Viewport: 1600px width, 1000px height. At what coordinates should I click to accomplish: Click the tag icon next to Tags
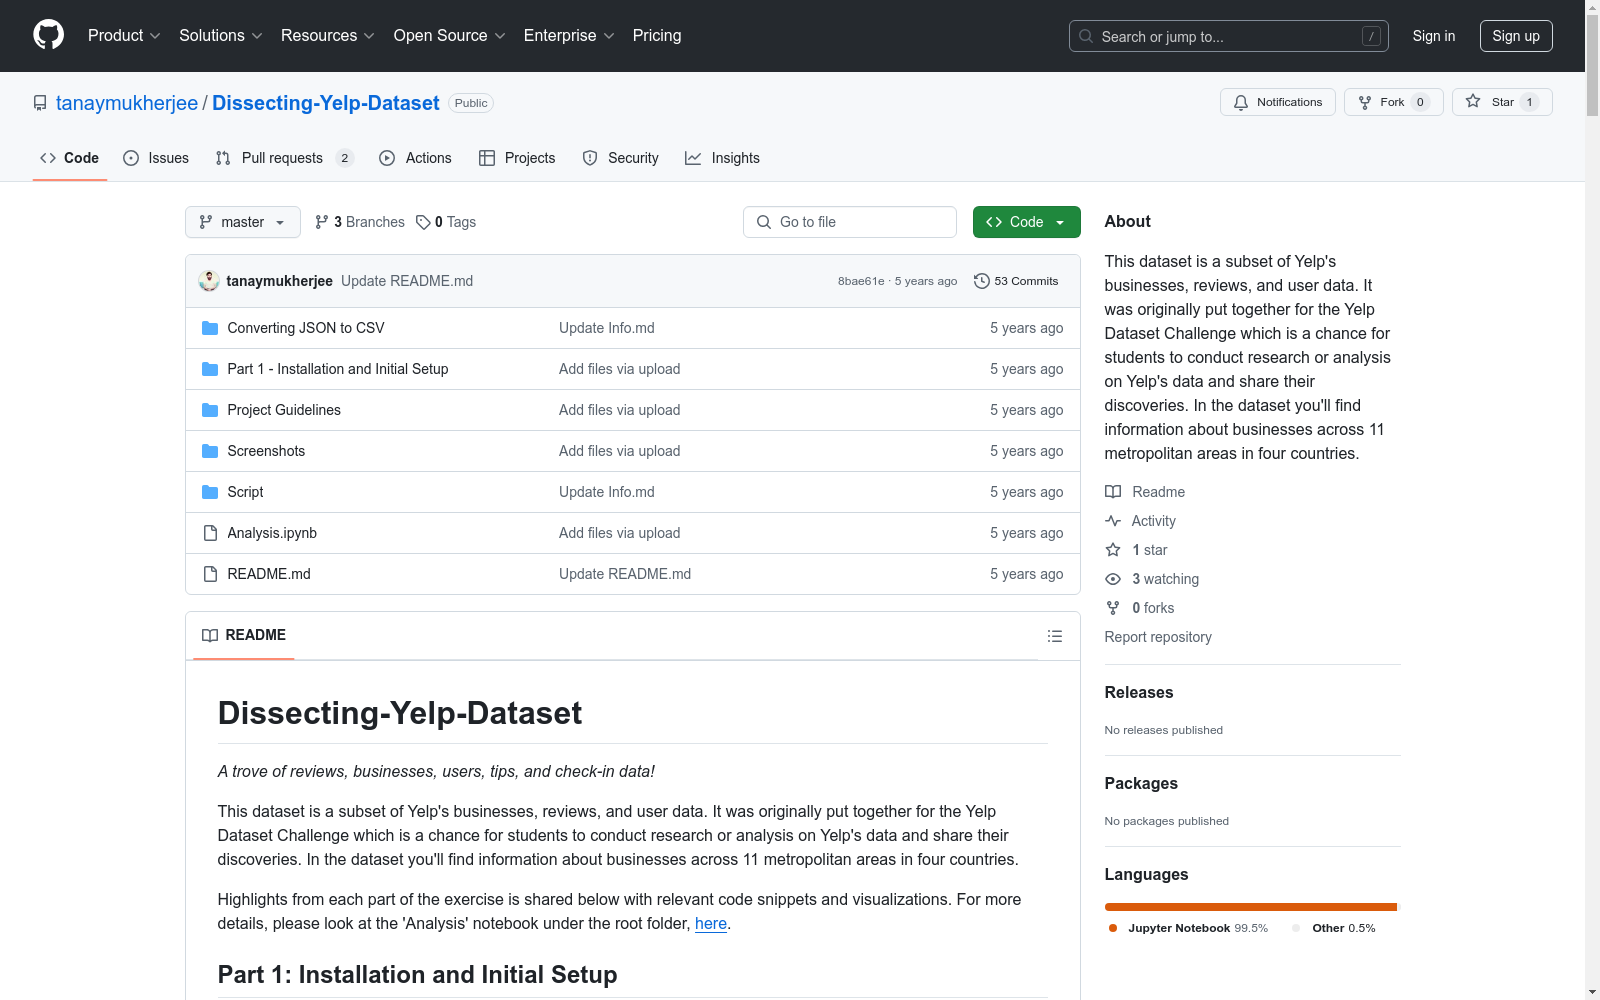(423, 222)
